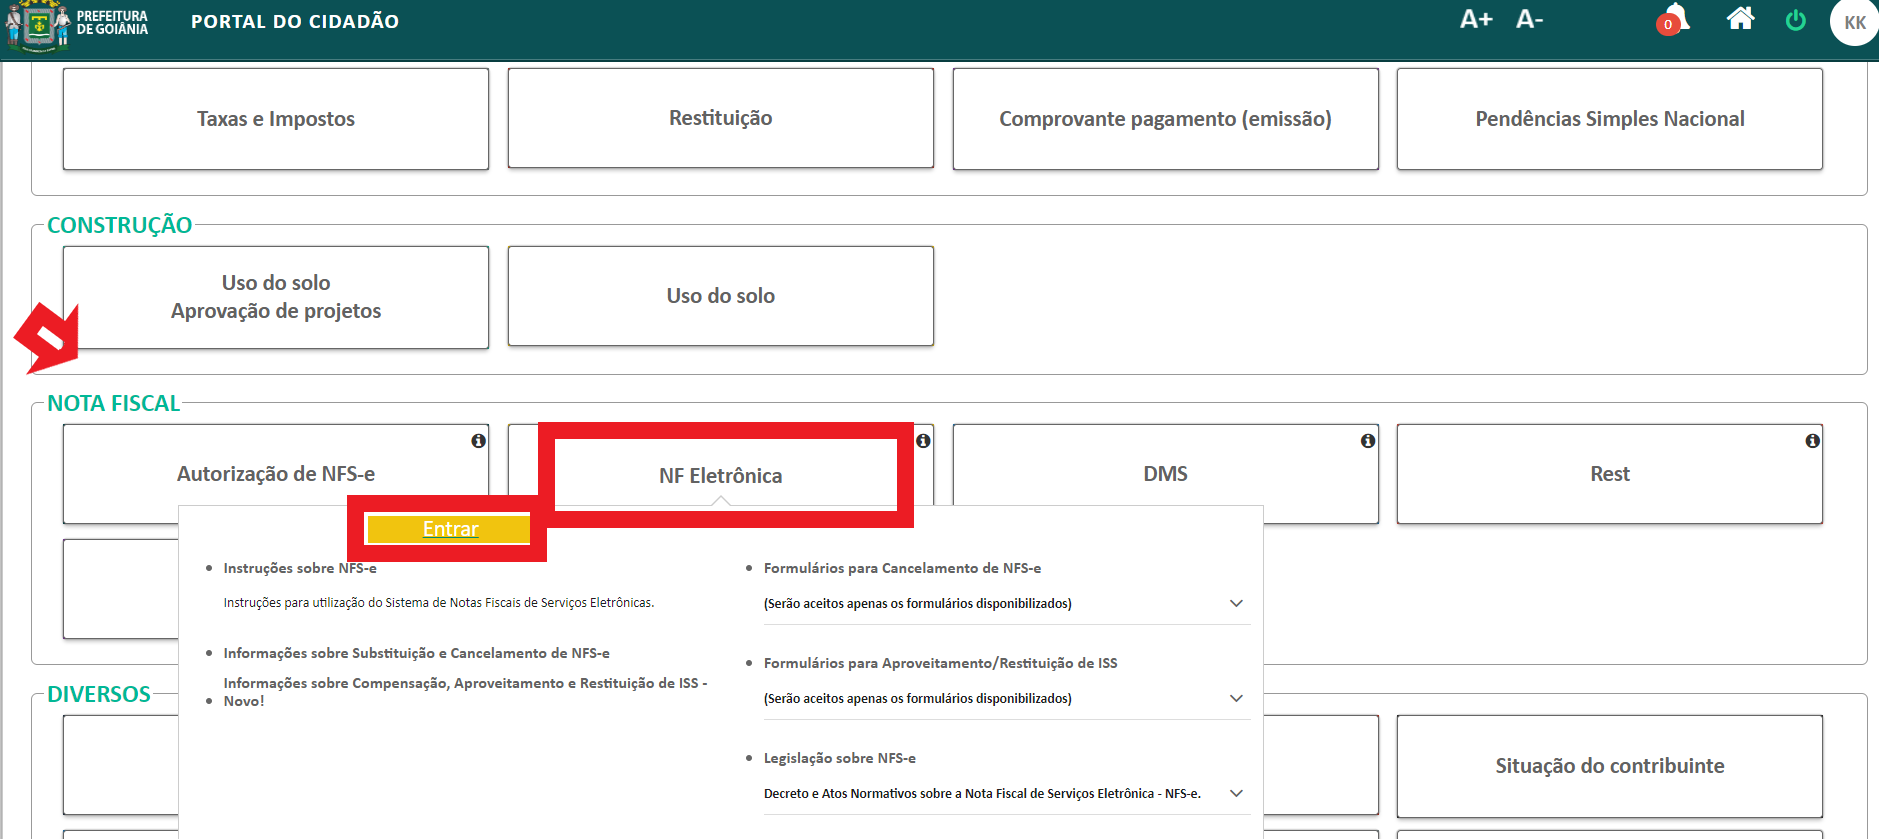Open Informações sobre Substituição e Cancelamento link
This screenshot has width=1879, height=839.
[416, 653]
